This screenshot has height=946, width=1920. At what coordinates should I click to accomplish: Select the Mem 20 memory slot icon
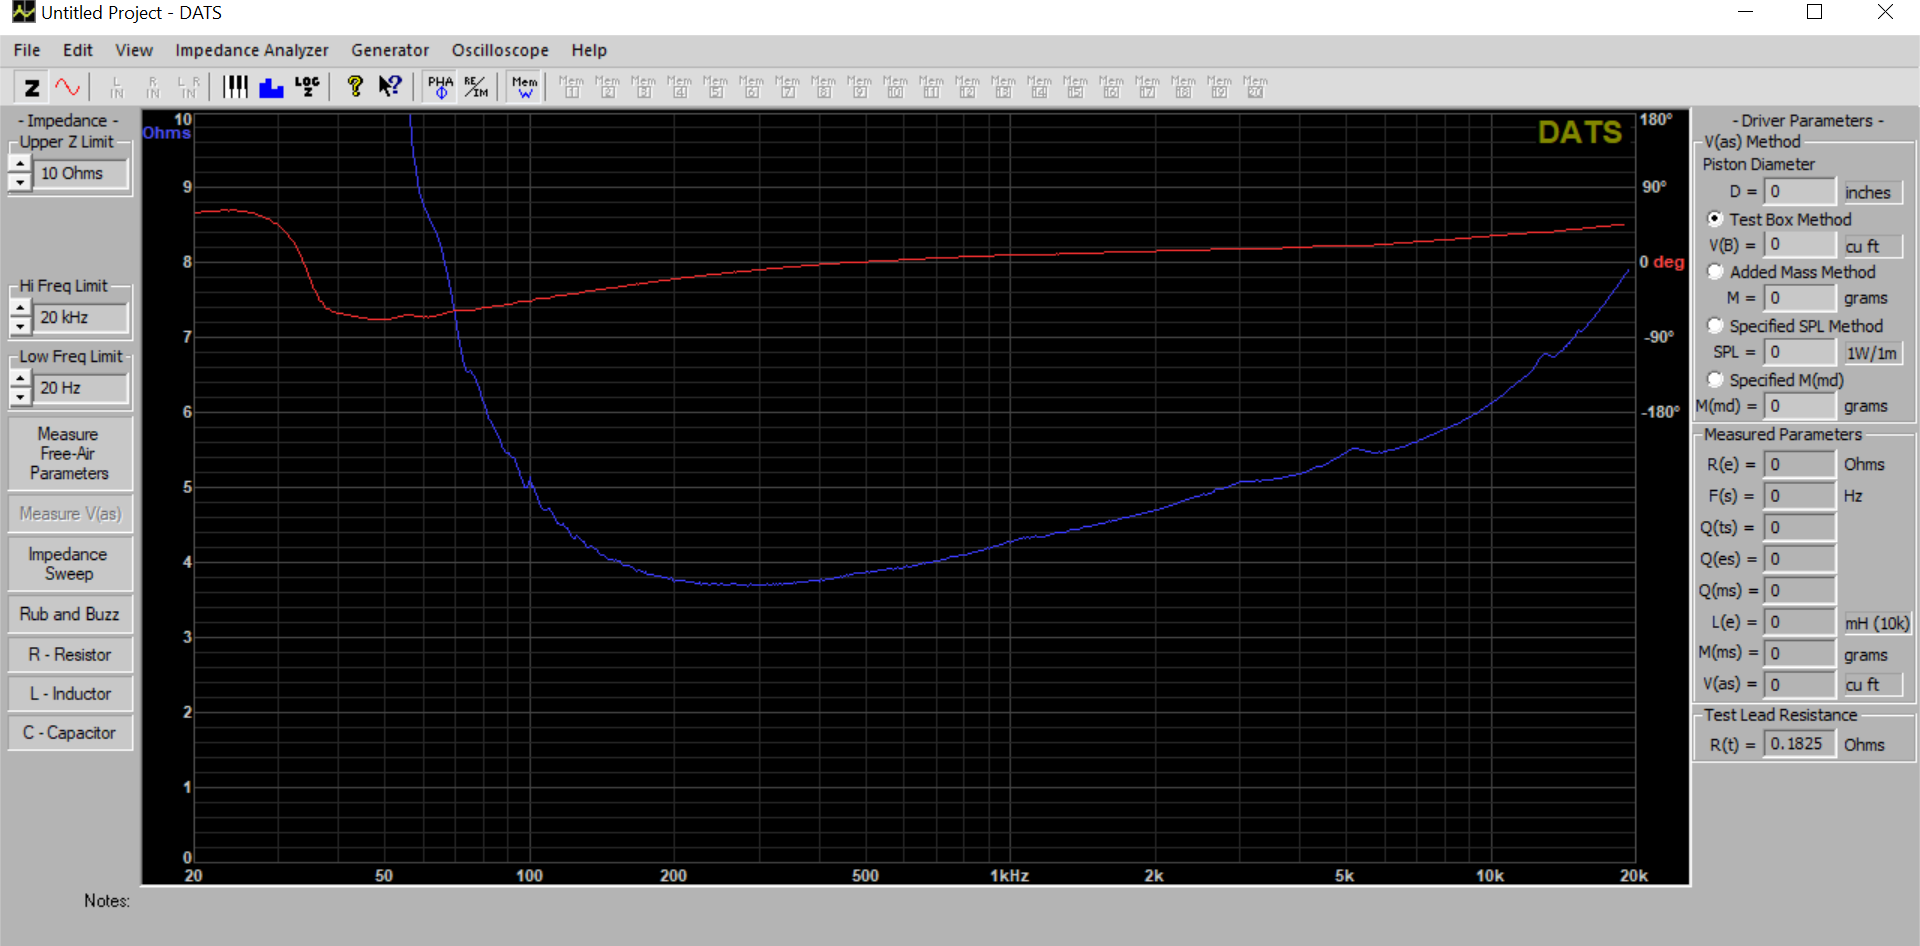click(x=1256, y=87)
